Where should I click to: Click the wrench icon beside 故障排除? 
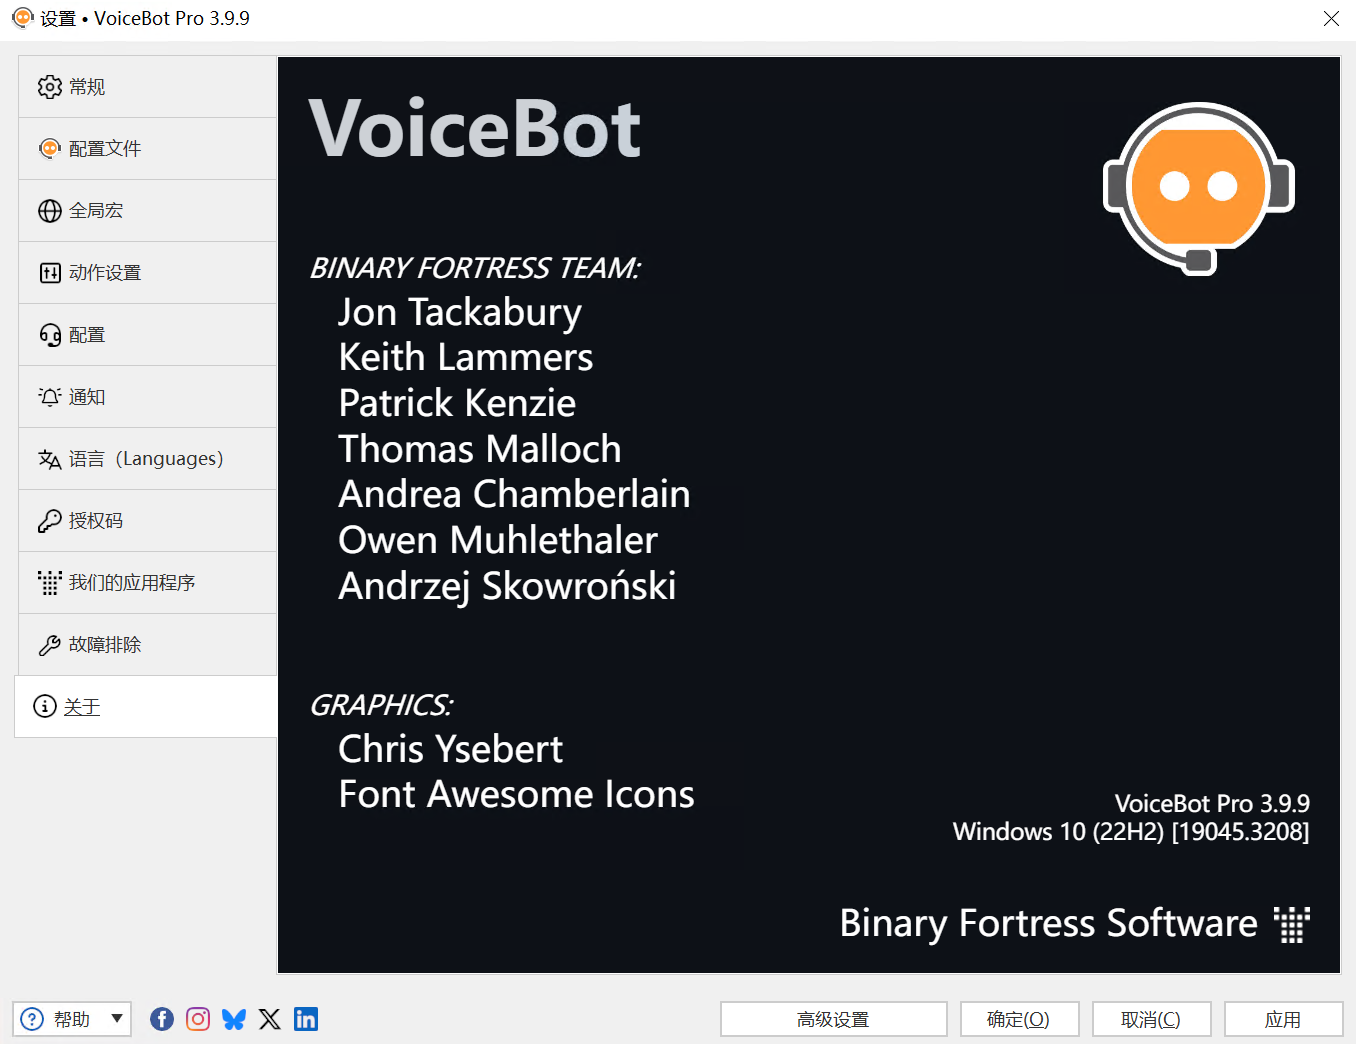pos(50,645)
